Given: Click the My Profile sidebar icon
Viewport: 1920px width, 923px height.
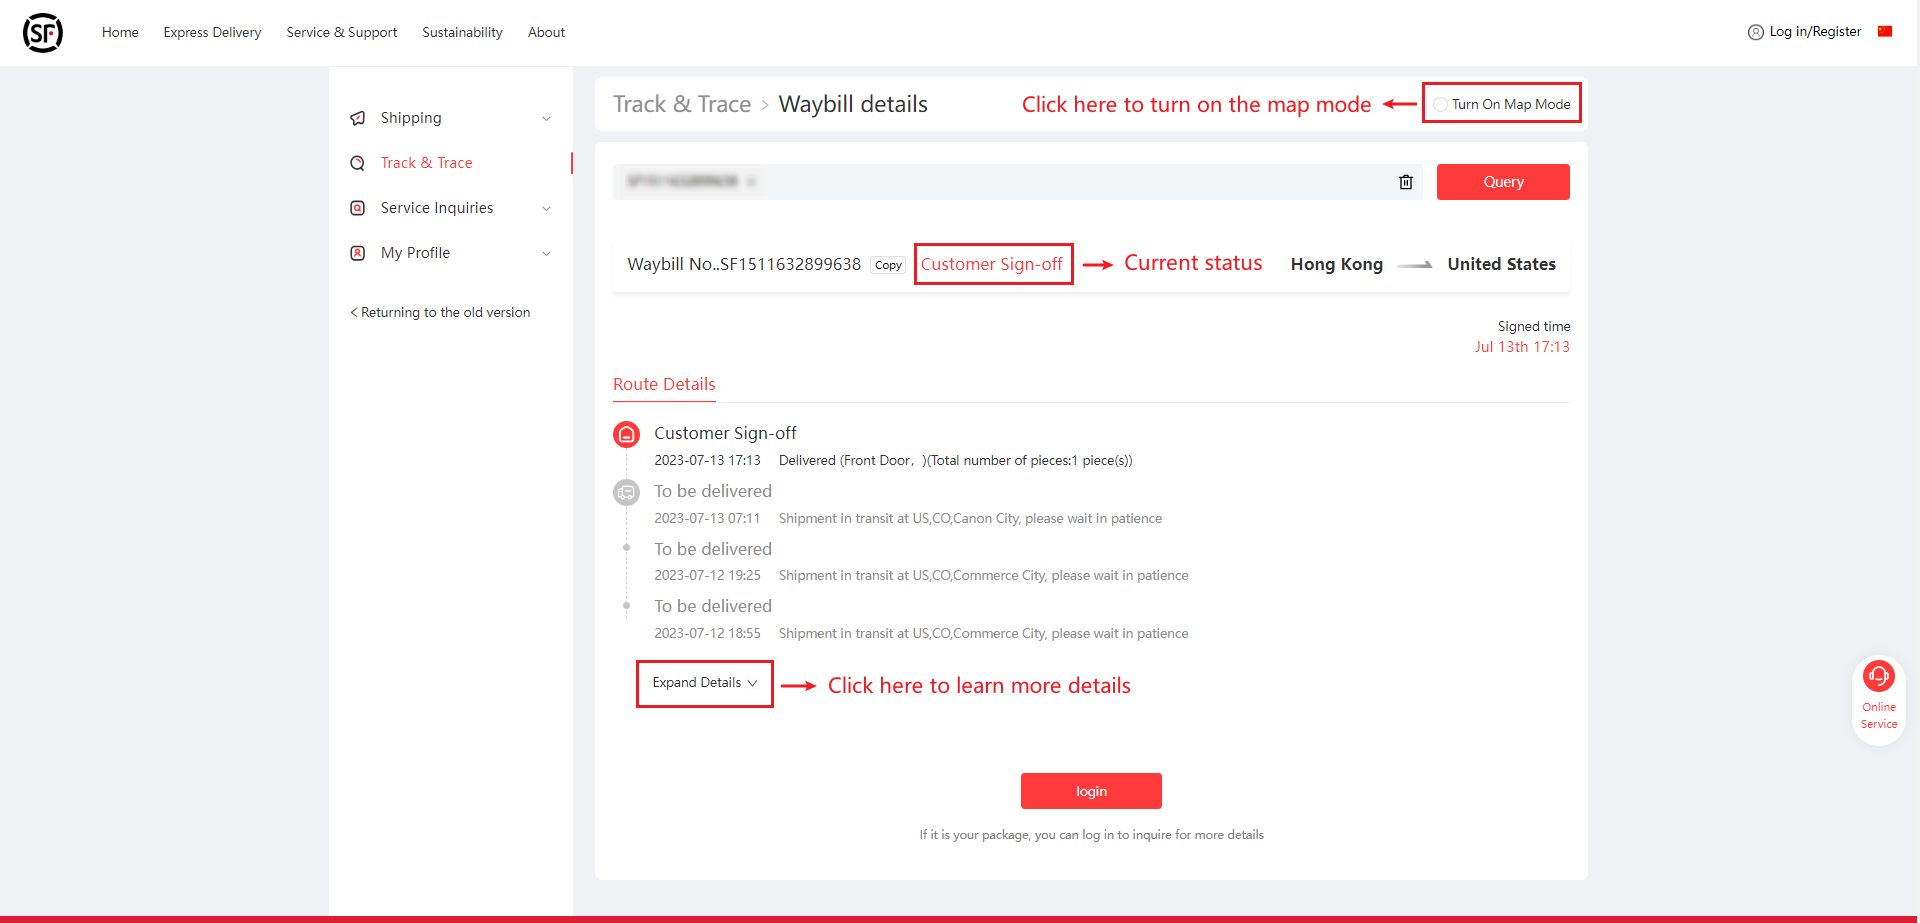Looking at the screenshot, I should (358, 253).
